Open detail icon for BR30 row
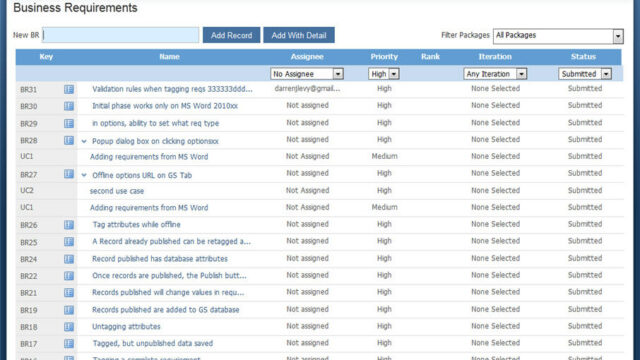Viewport: 640px width, 360px height. point(69,106)
